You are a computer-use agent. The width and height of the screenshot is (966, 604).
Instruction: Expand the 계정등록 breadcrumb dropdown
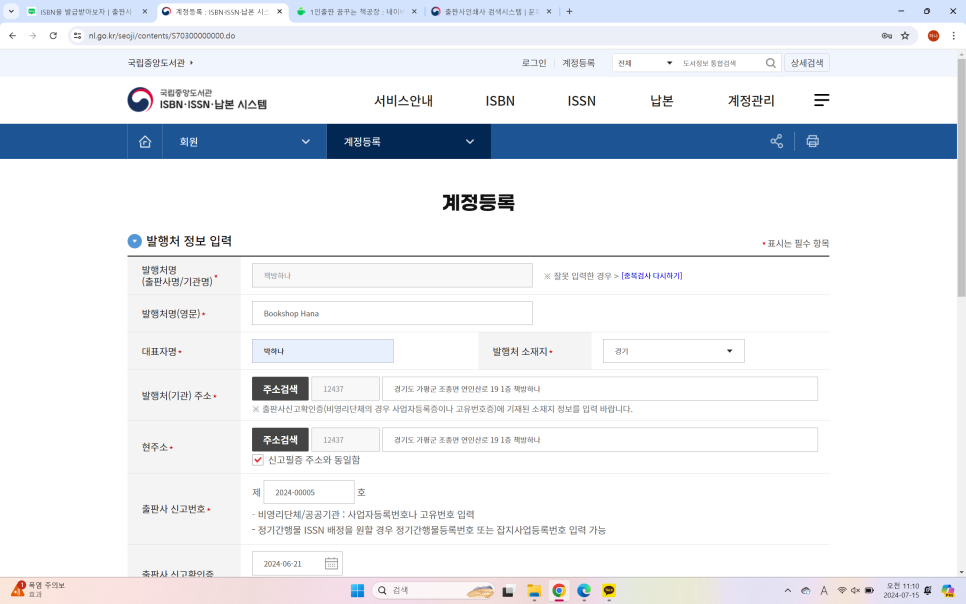(x=408, y=142)
